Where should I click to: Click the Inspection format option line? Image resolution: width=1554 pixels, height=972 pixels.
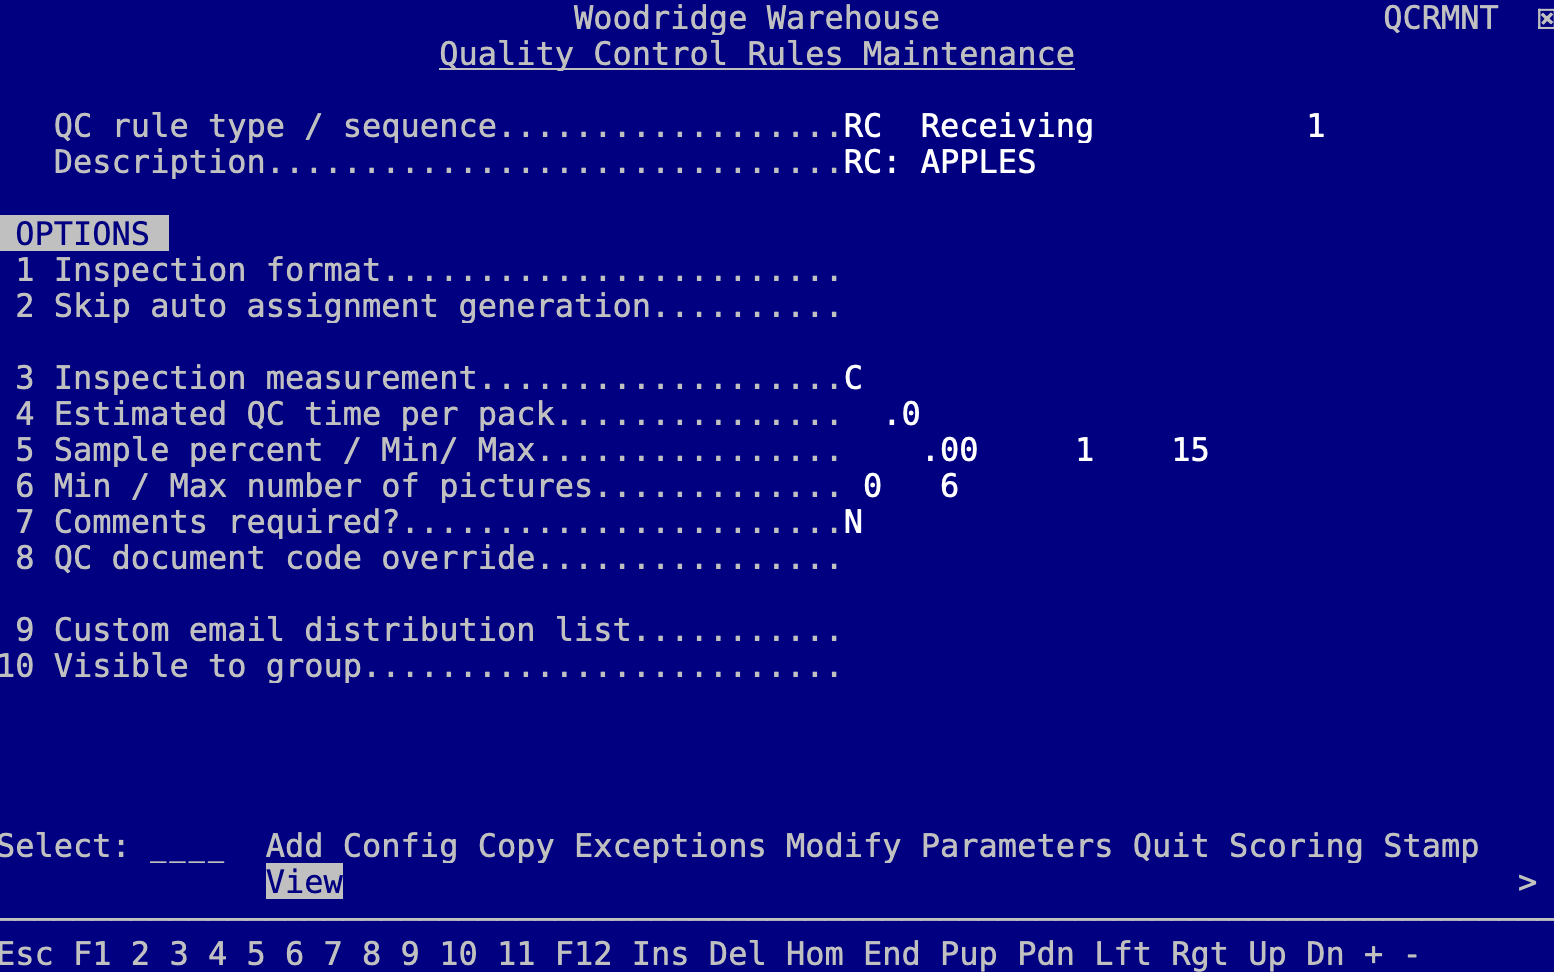click(x=428, y=270)
